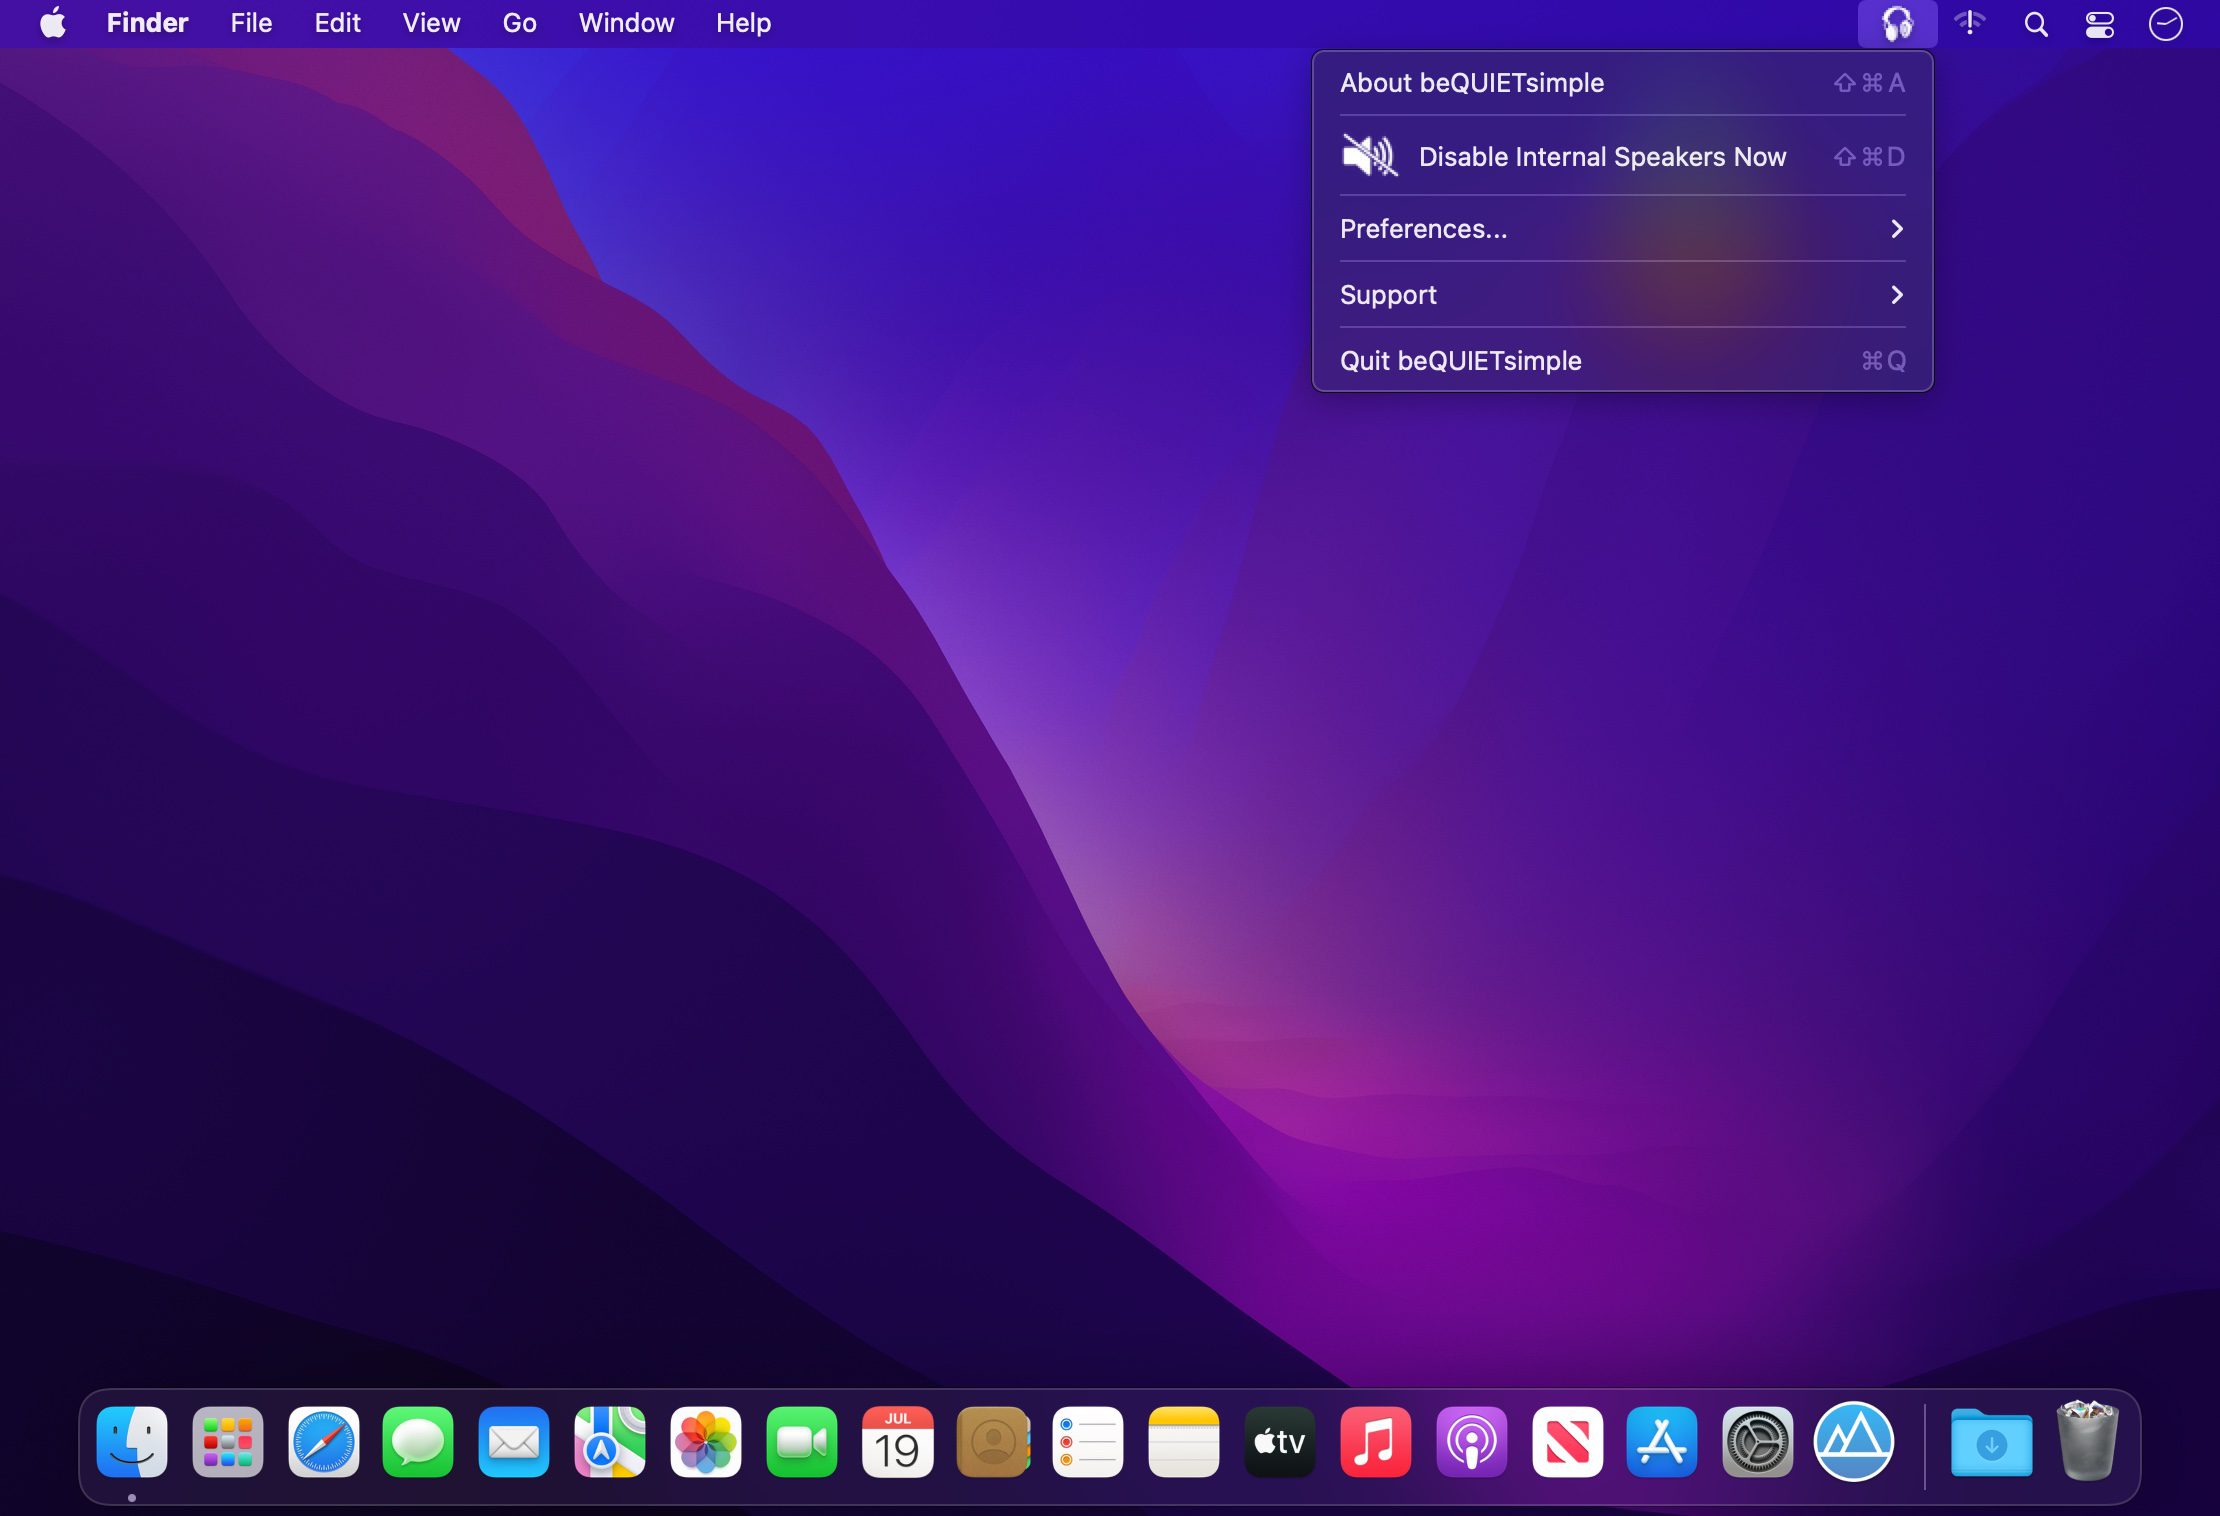Open the Window menu in menu bar
The width and height of the screenshot is (2220, 1516).
626,23
